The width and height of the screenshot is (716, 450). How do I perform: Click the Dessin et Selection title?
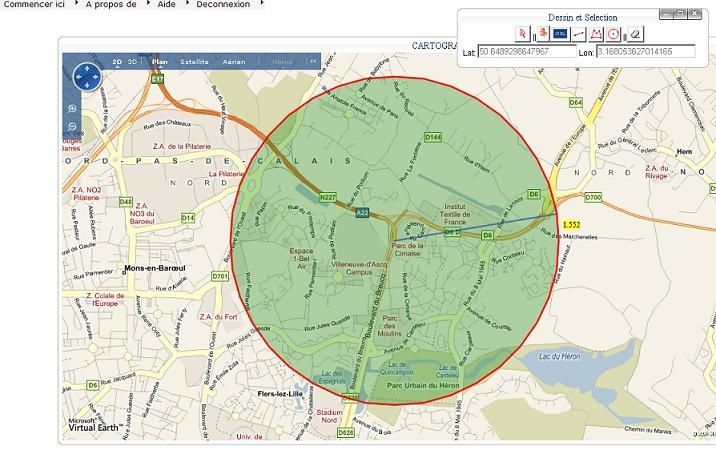pyautogui.click(x=583, y=17)
